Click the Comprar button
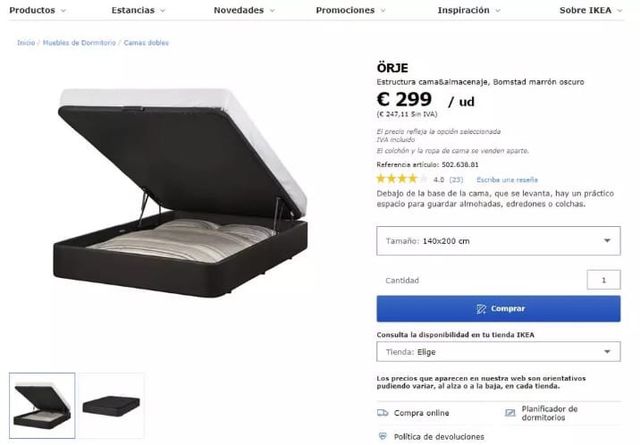 tap(498, 309)
